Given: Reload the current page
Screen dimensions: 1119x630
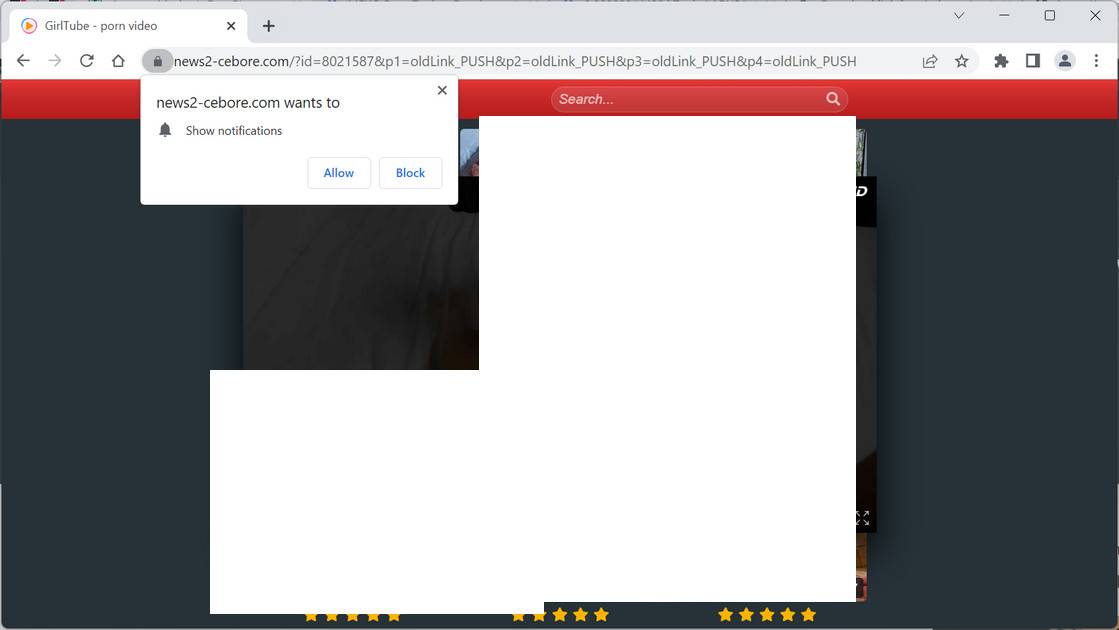Looking at the screenshot, I should tap(86, 61).
